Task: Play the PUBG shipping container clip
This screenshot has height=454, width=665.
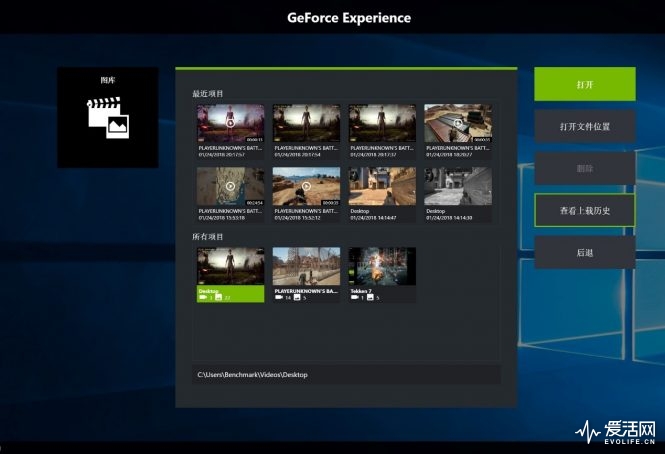Action: (458, 123)
